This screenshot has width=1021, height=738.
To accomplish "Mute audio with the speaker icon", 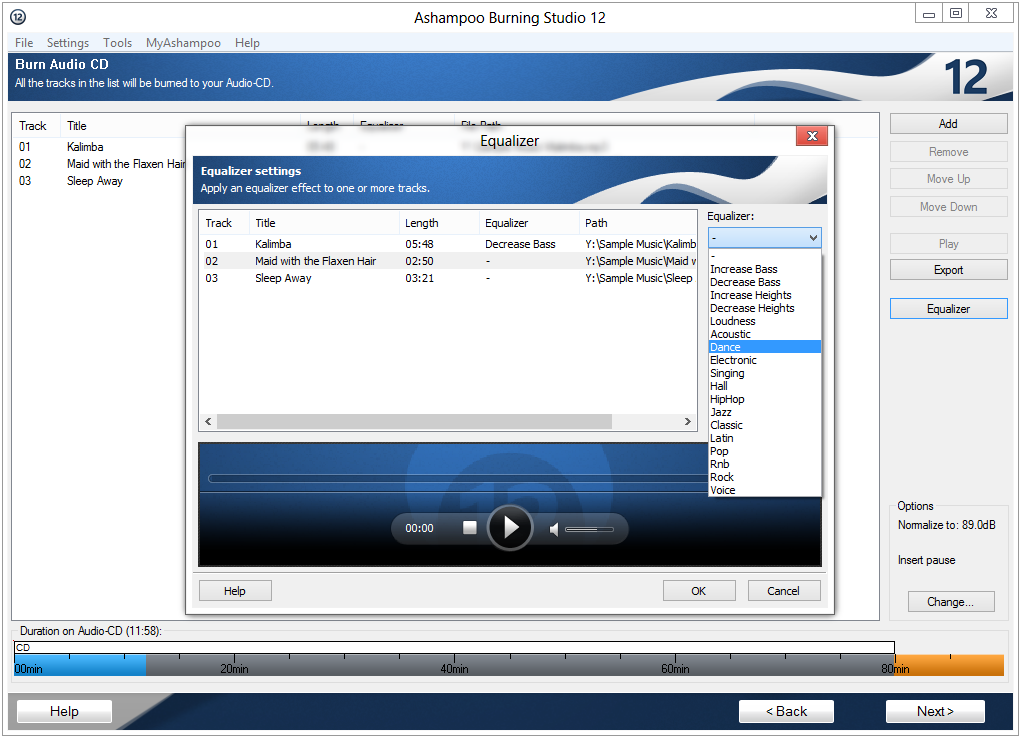I will (554, 530).
